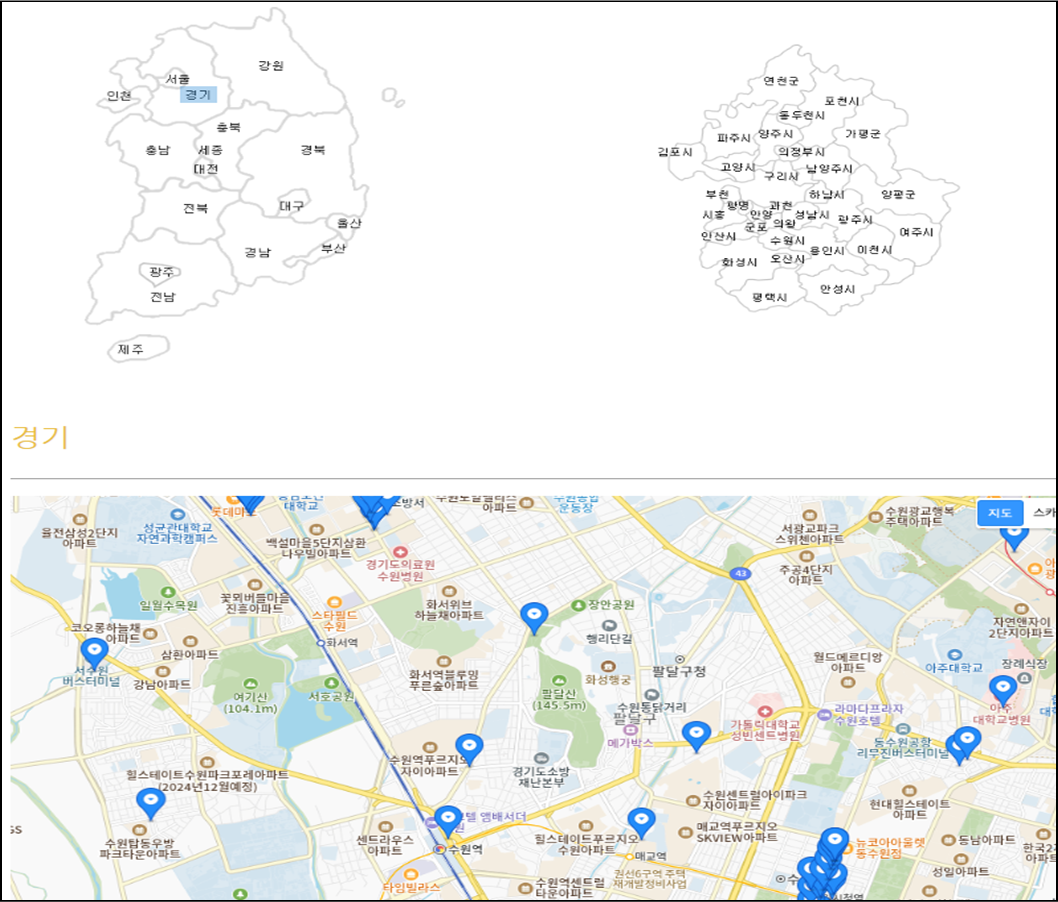Click the 스타필드 수원 shopping icon
This screenshot has width=1058, height=902.
click(x=333, y=602)
